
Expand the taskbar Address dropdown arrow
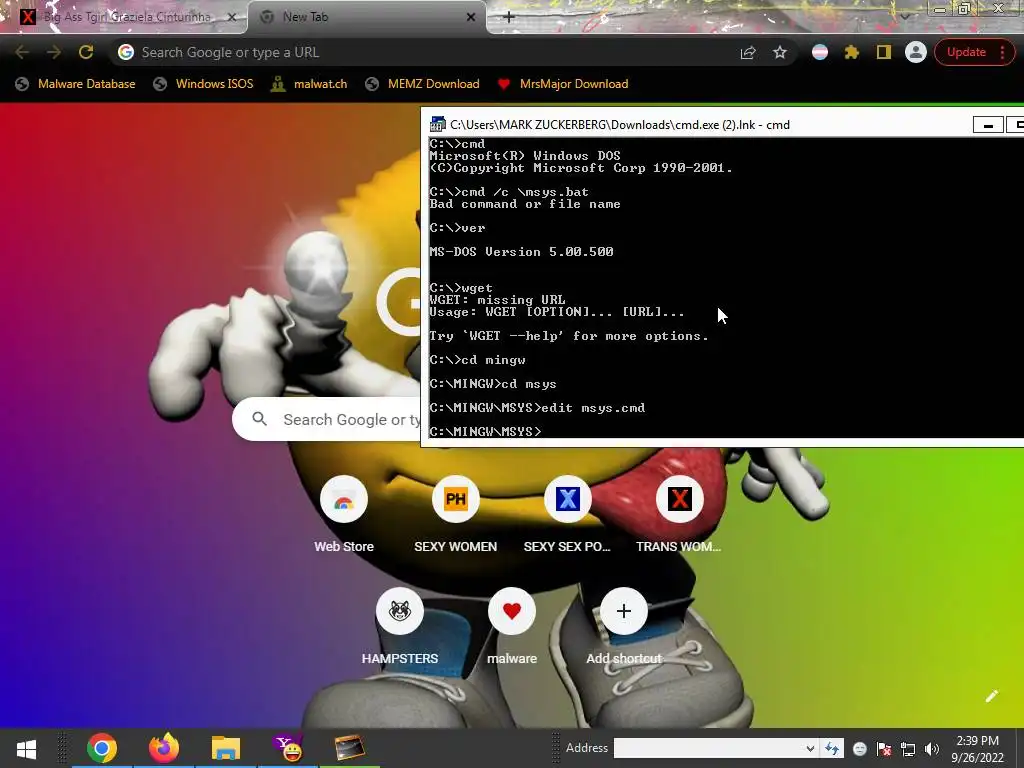810,748
